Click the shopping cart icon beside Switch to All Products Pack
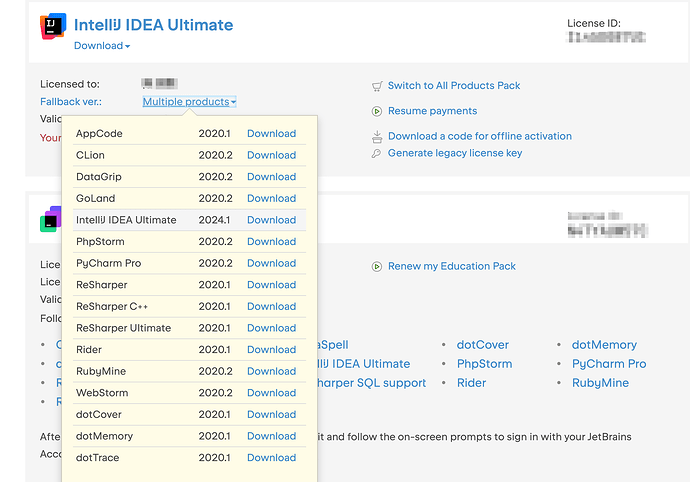This screenshot has height=482, width=690. point(377,86)
